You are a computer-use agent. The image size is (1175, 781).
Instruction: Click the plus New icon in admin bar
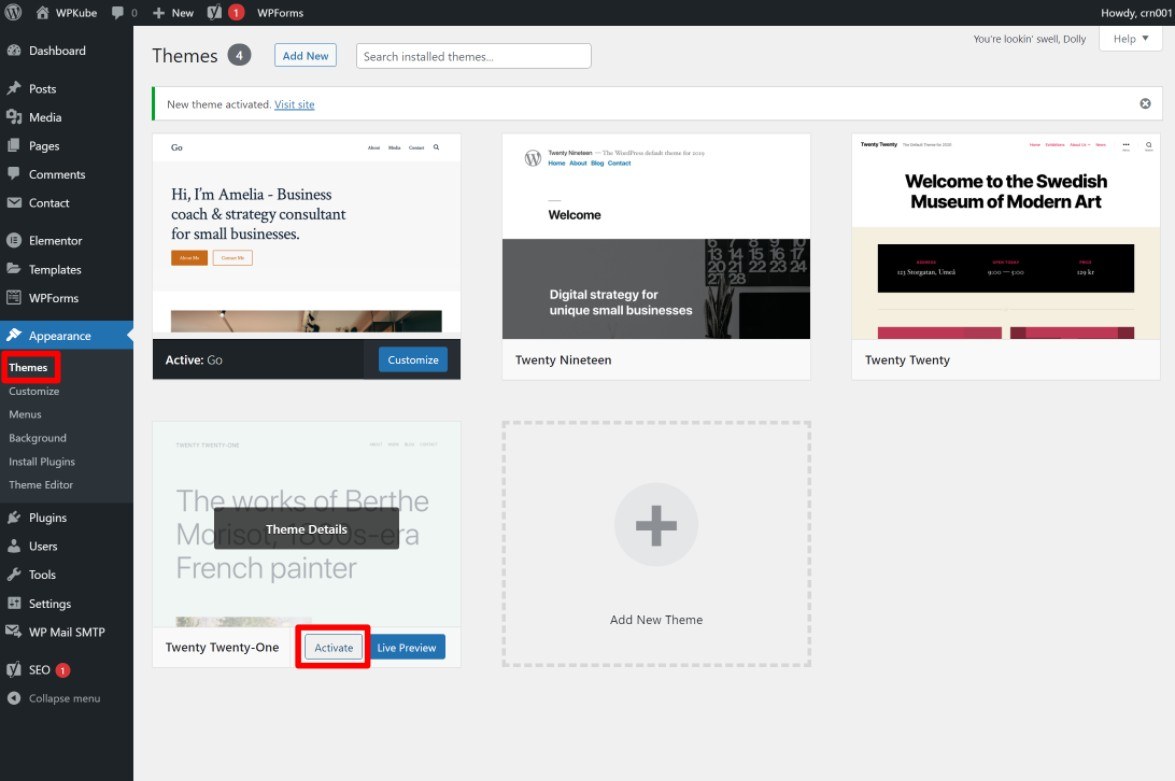(x=159, y=13)
